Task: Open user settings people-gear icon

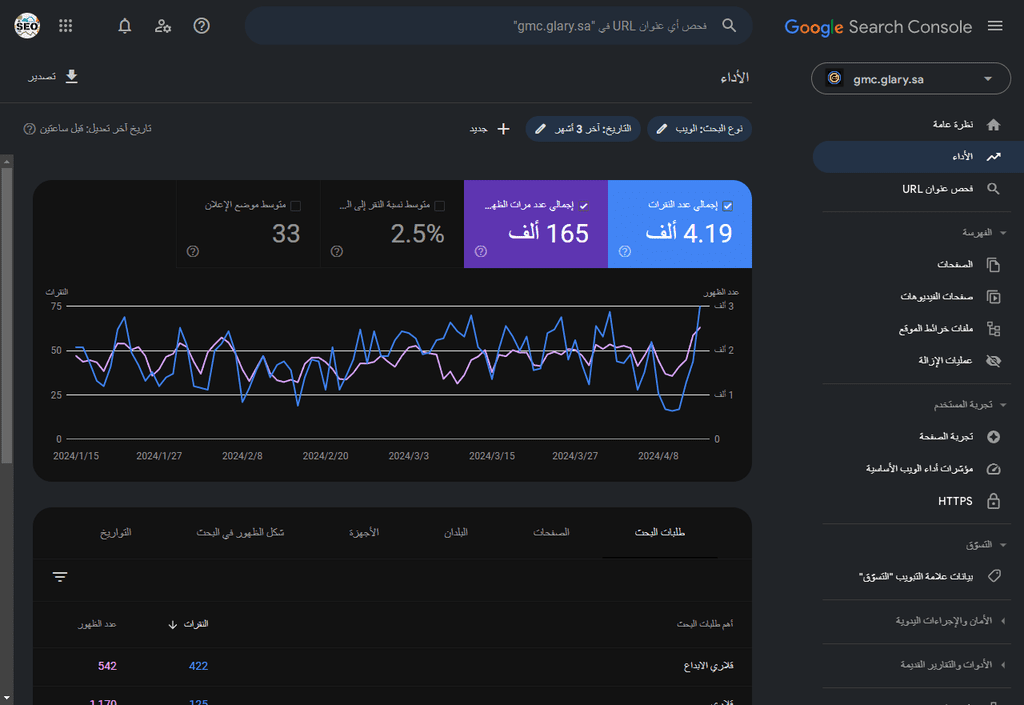Action: 163,25
